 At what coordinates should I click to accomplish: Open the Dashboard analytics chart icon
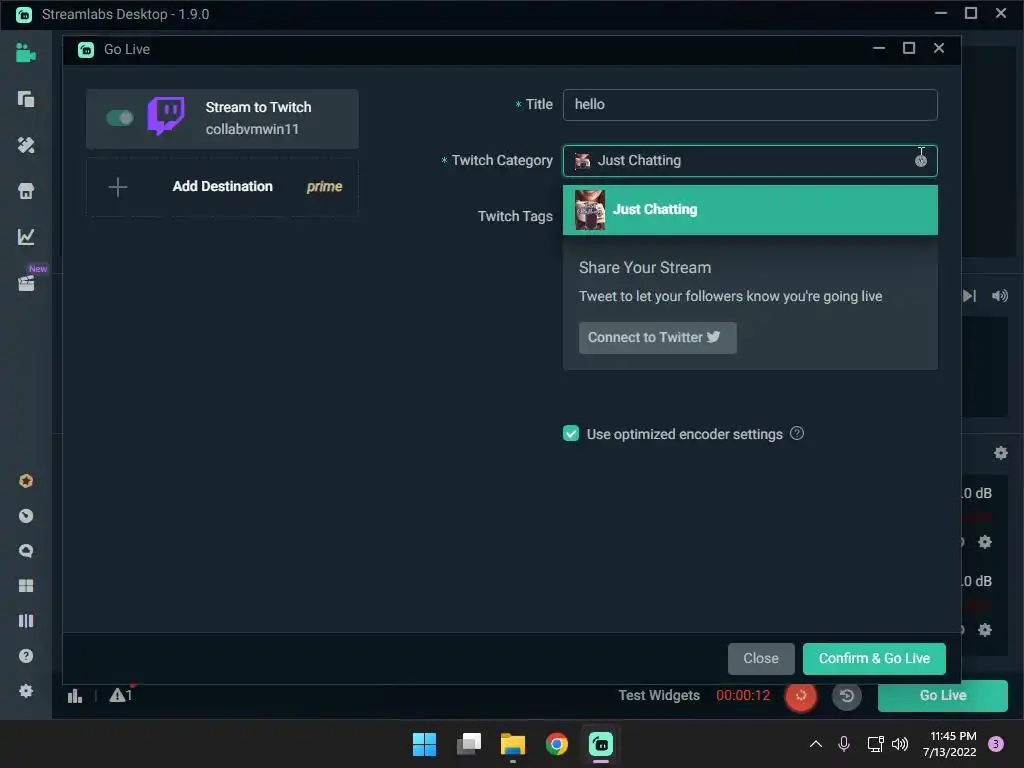(x=25, y=236)
